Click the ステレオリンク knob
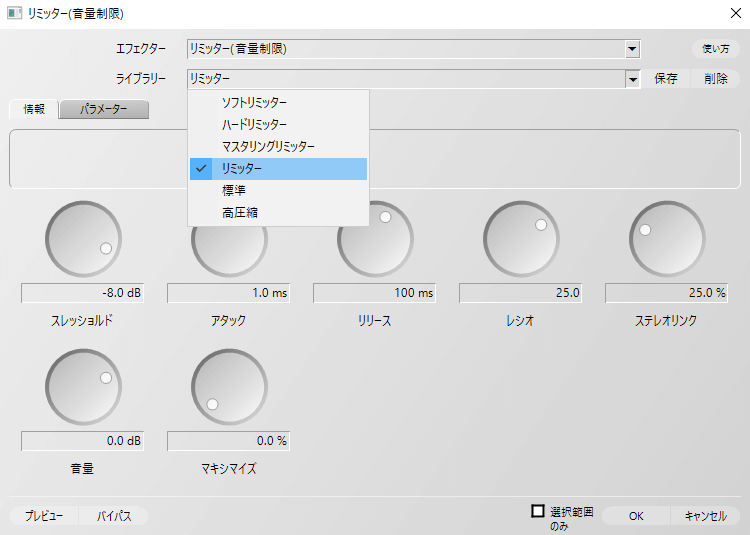Viewport: 750px width, 535px height. 667,240
